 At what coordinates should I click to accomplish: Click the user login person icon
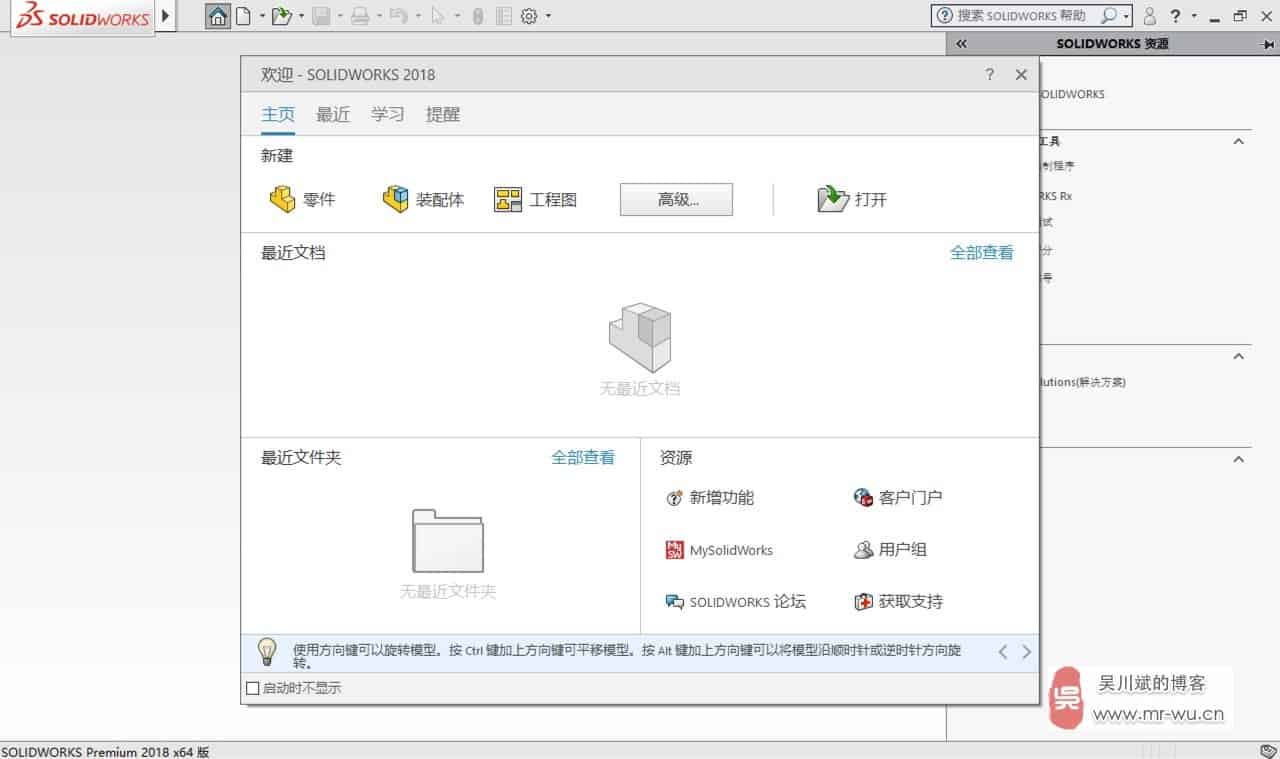tap(1150, 16)
